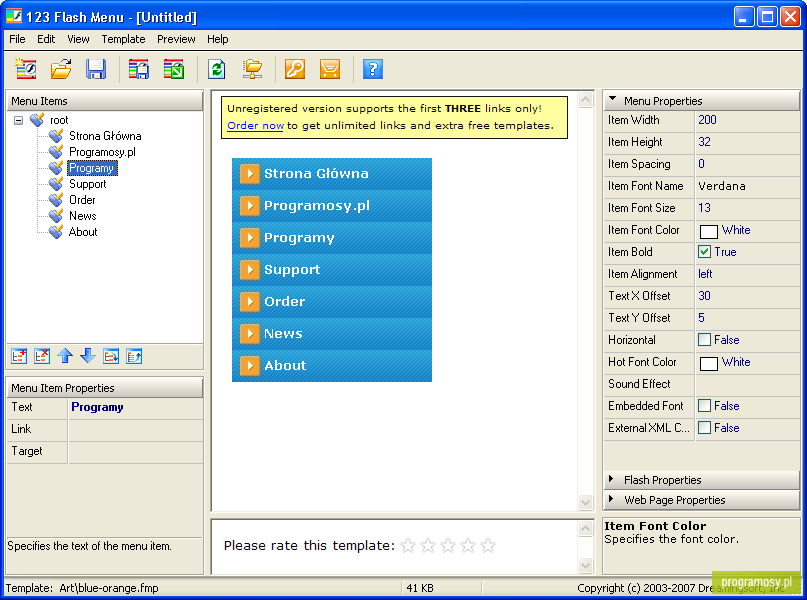Enable the Embedded Font checkbox
Screen dimensions: 807x600
coord(705,406)
